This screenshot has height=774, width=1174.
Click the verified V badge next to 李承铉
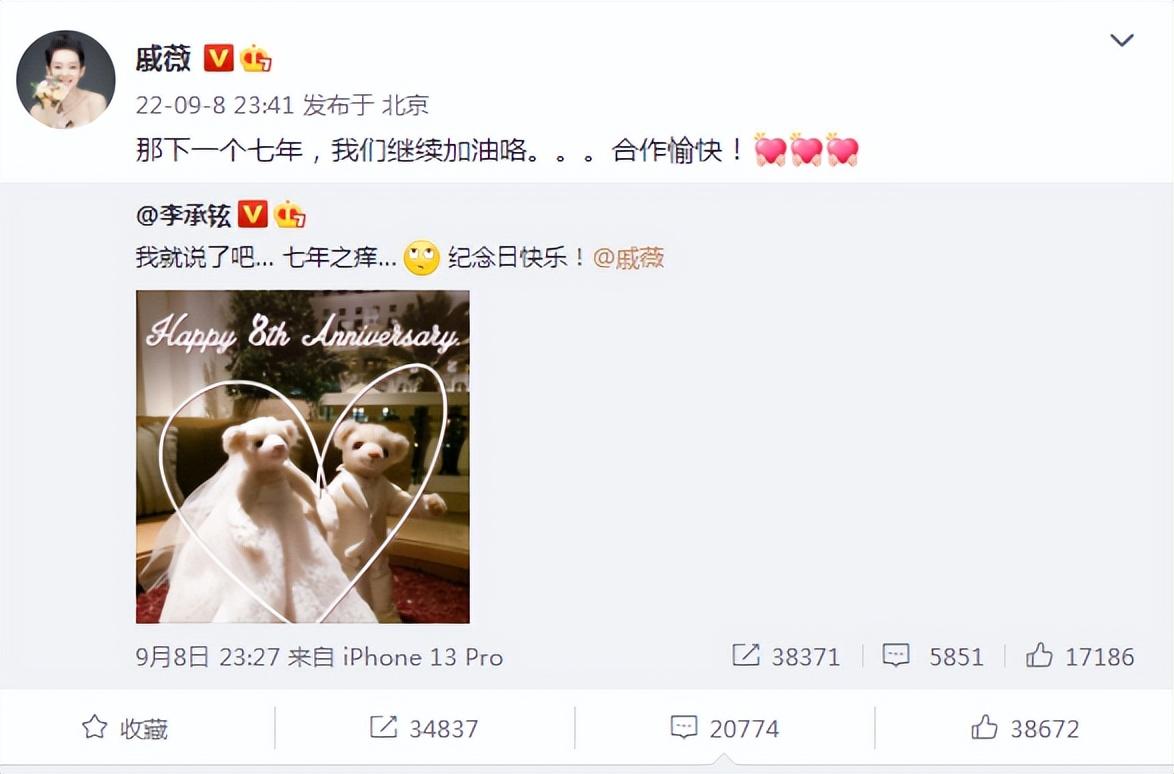[252, 215]
